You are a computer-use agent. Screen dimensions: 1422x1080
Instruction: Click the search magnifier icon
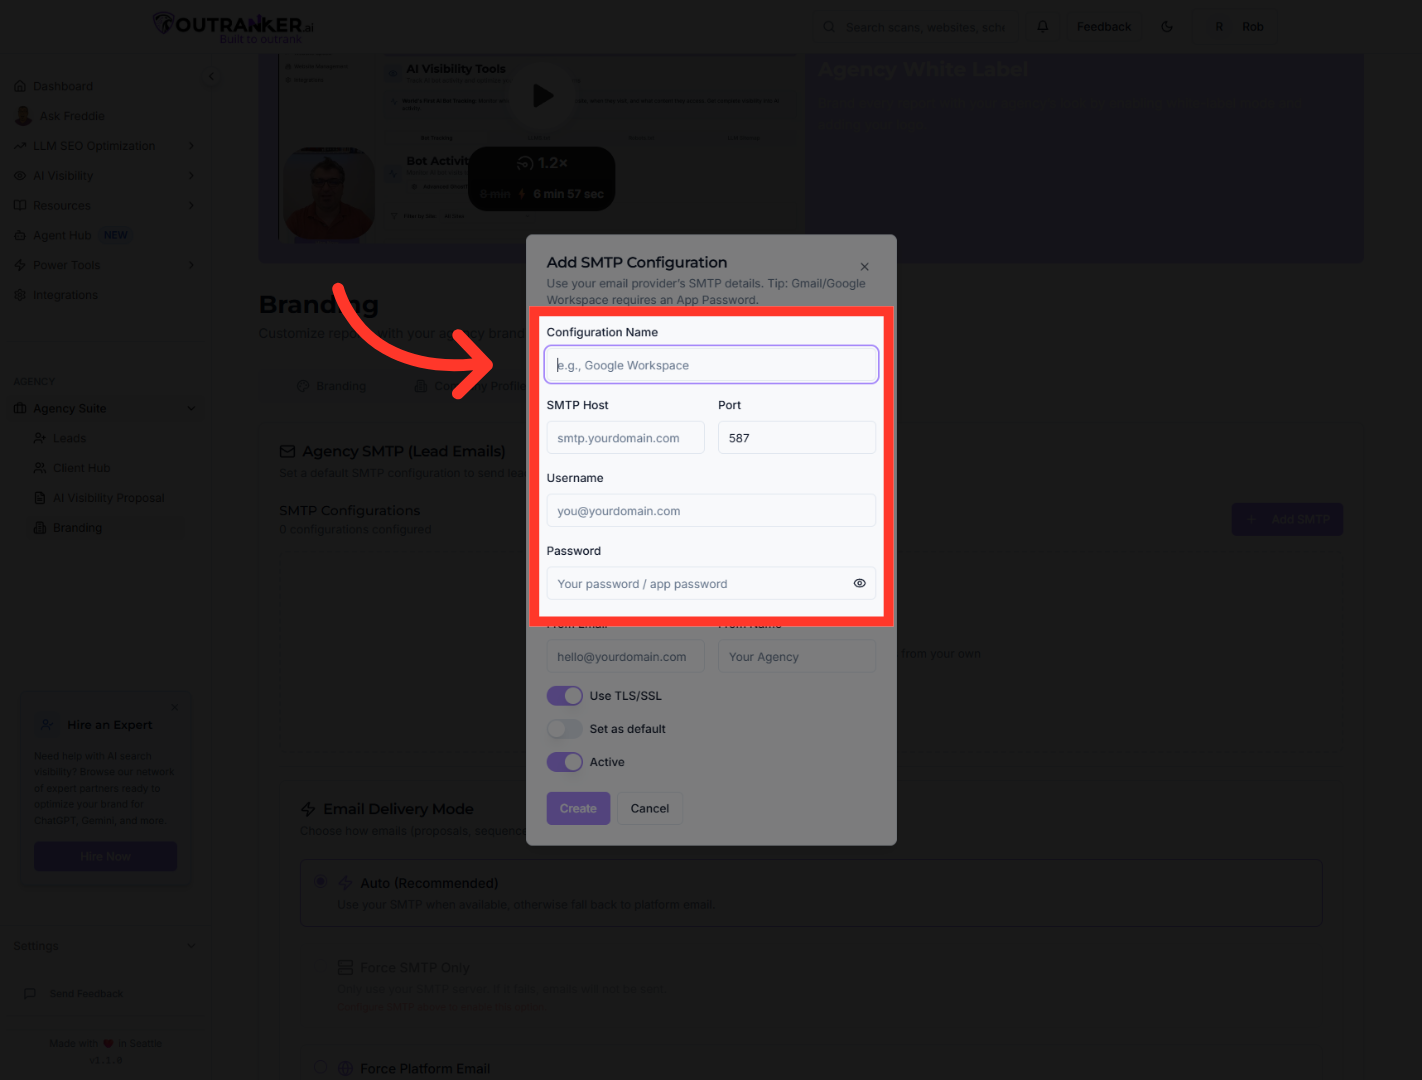pos(829,27)
